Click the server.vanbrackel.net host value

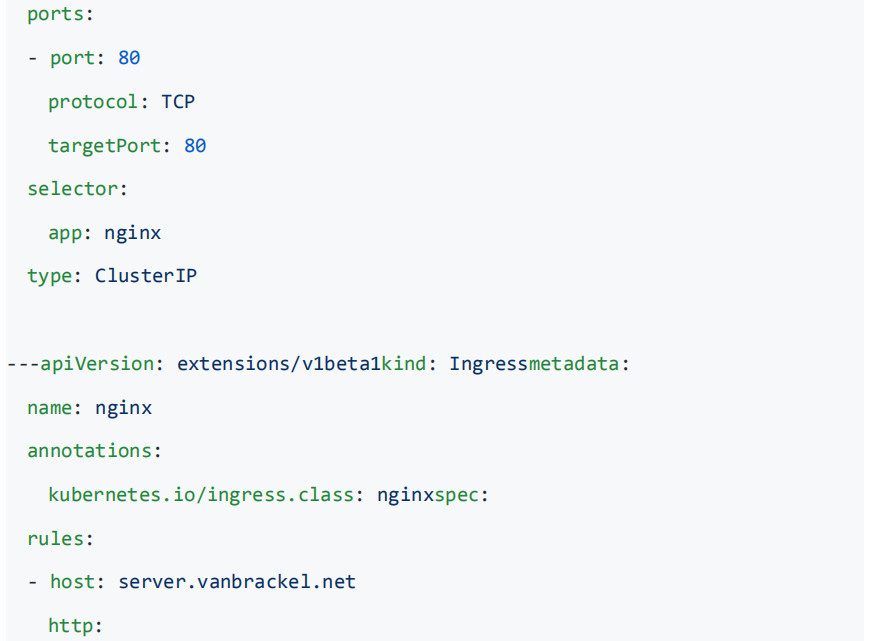(237, 582)
